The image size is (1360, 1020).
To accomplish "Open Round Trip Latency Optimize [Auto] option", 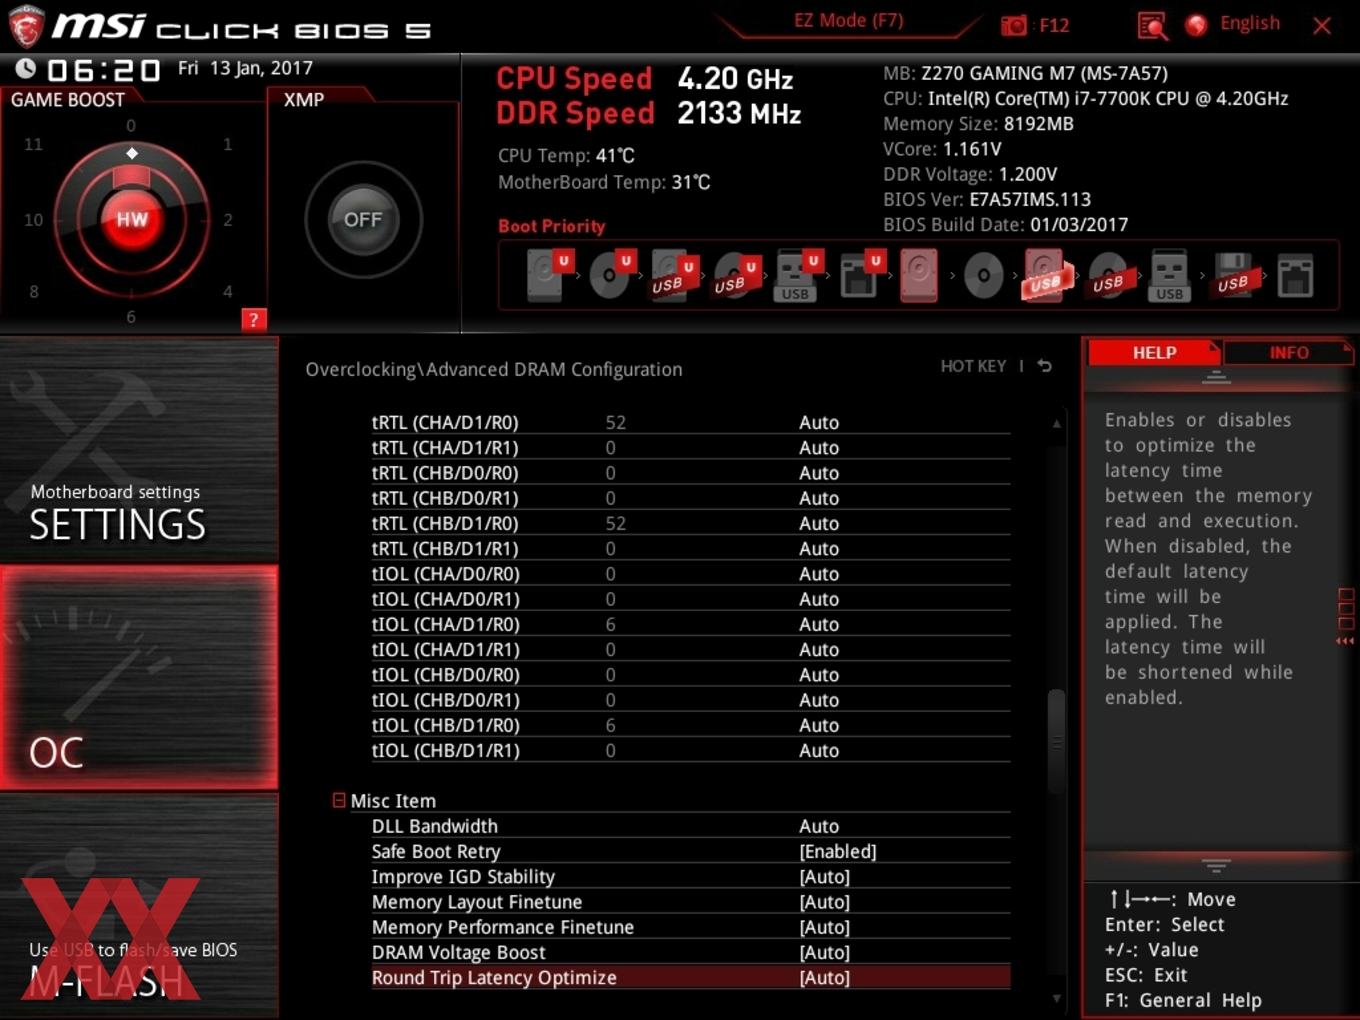I will [x=824, y=977].
